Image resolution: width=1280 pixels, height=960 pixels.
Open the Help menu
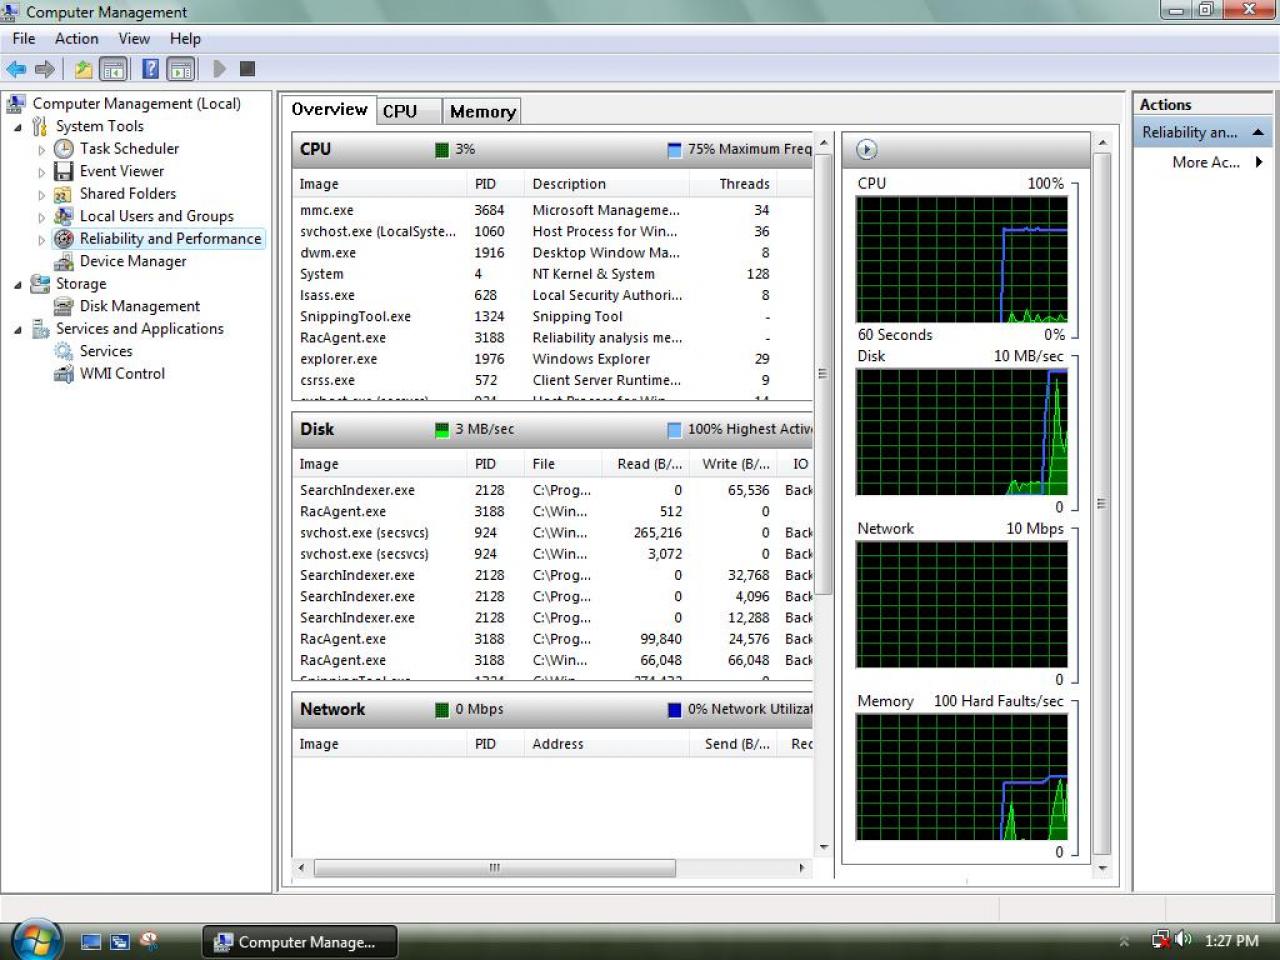pos(185,38)
